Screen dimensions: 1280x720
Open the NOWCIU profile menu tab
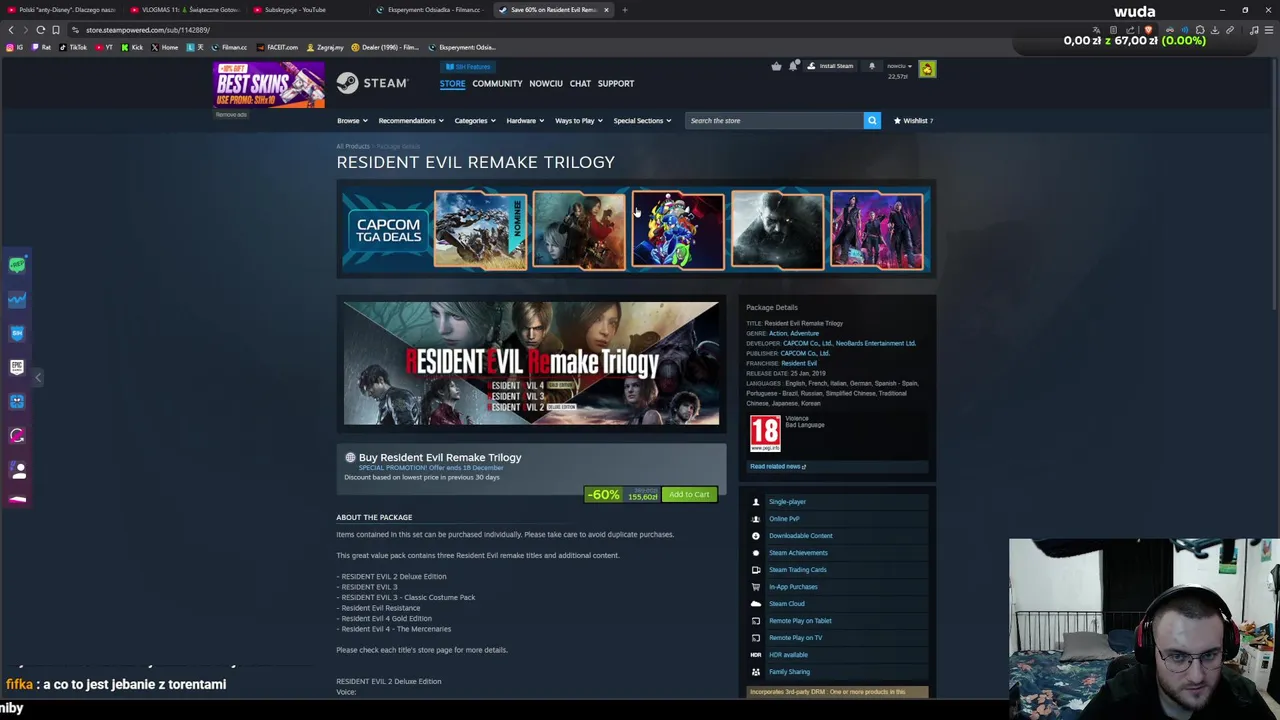[546, 84]
